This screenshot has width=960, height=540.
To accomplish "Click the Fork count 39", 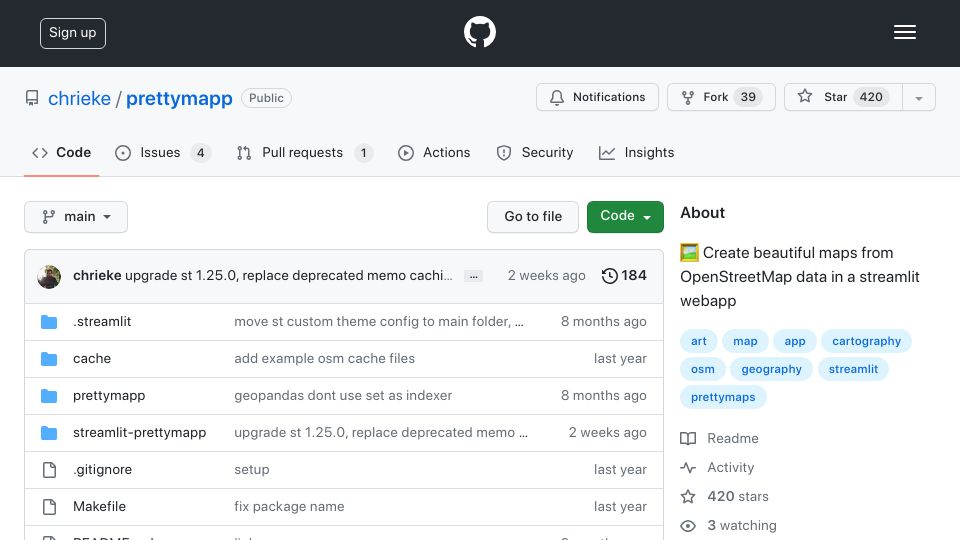I will (748, 97).
